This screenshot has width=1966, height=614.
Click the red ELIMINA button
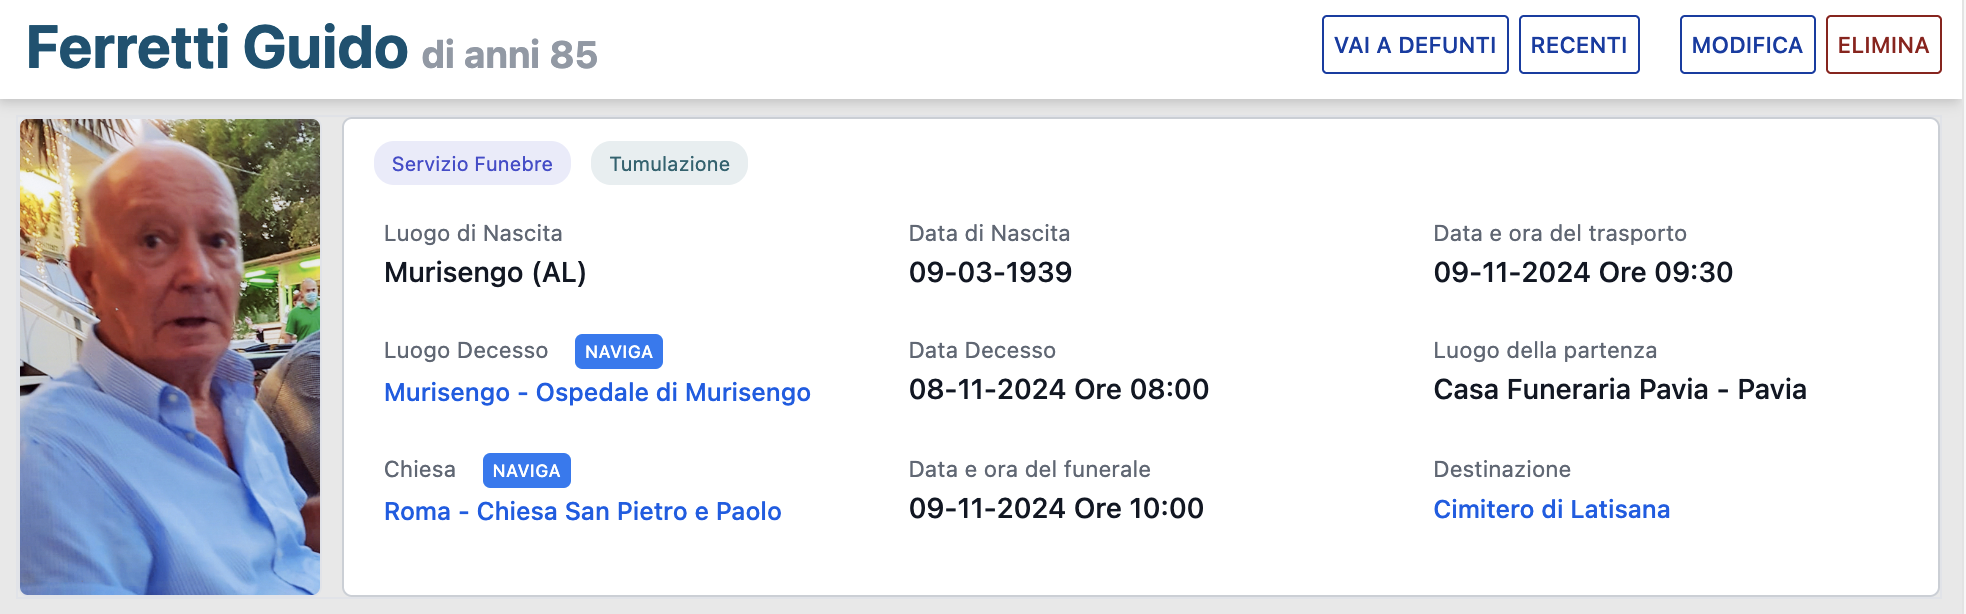pyautogui.click(x=1882, y=45)
